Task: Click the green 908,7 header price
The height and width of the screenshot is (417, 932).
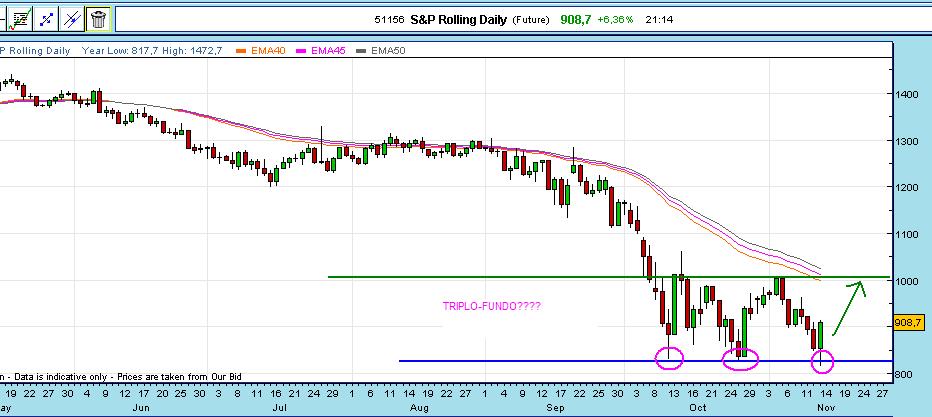Action: 576,20
